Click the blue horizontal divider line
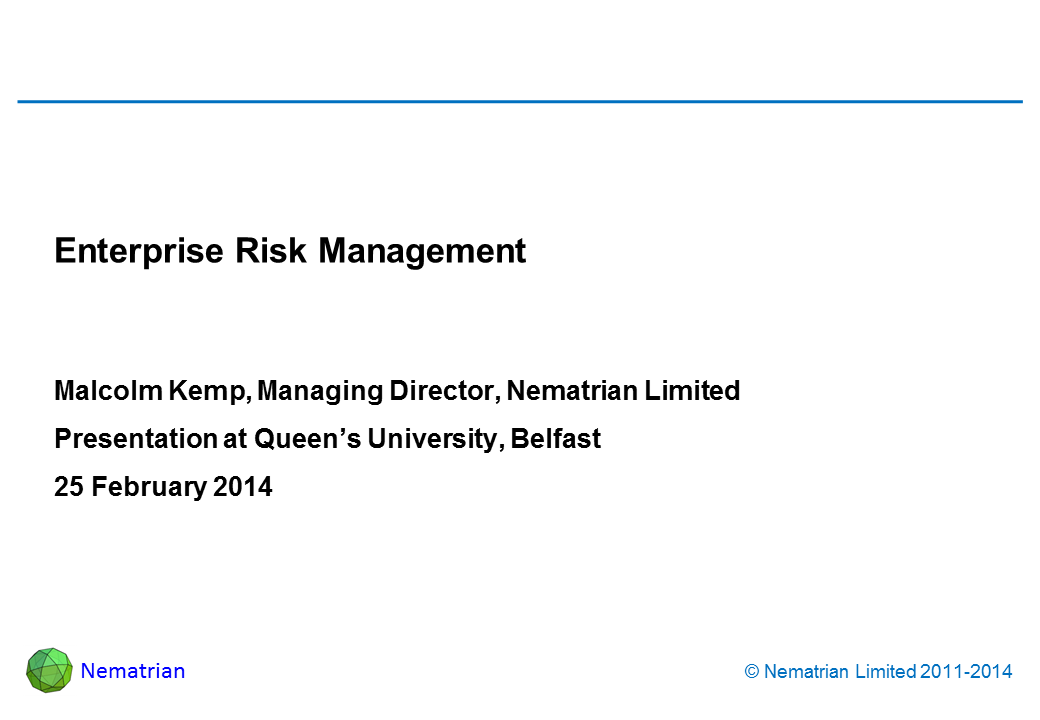 pyautogui.click(x=520, y=102)
